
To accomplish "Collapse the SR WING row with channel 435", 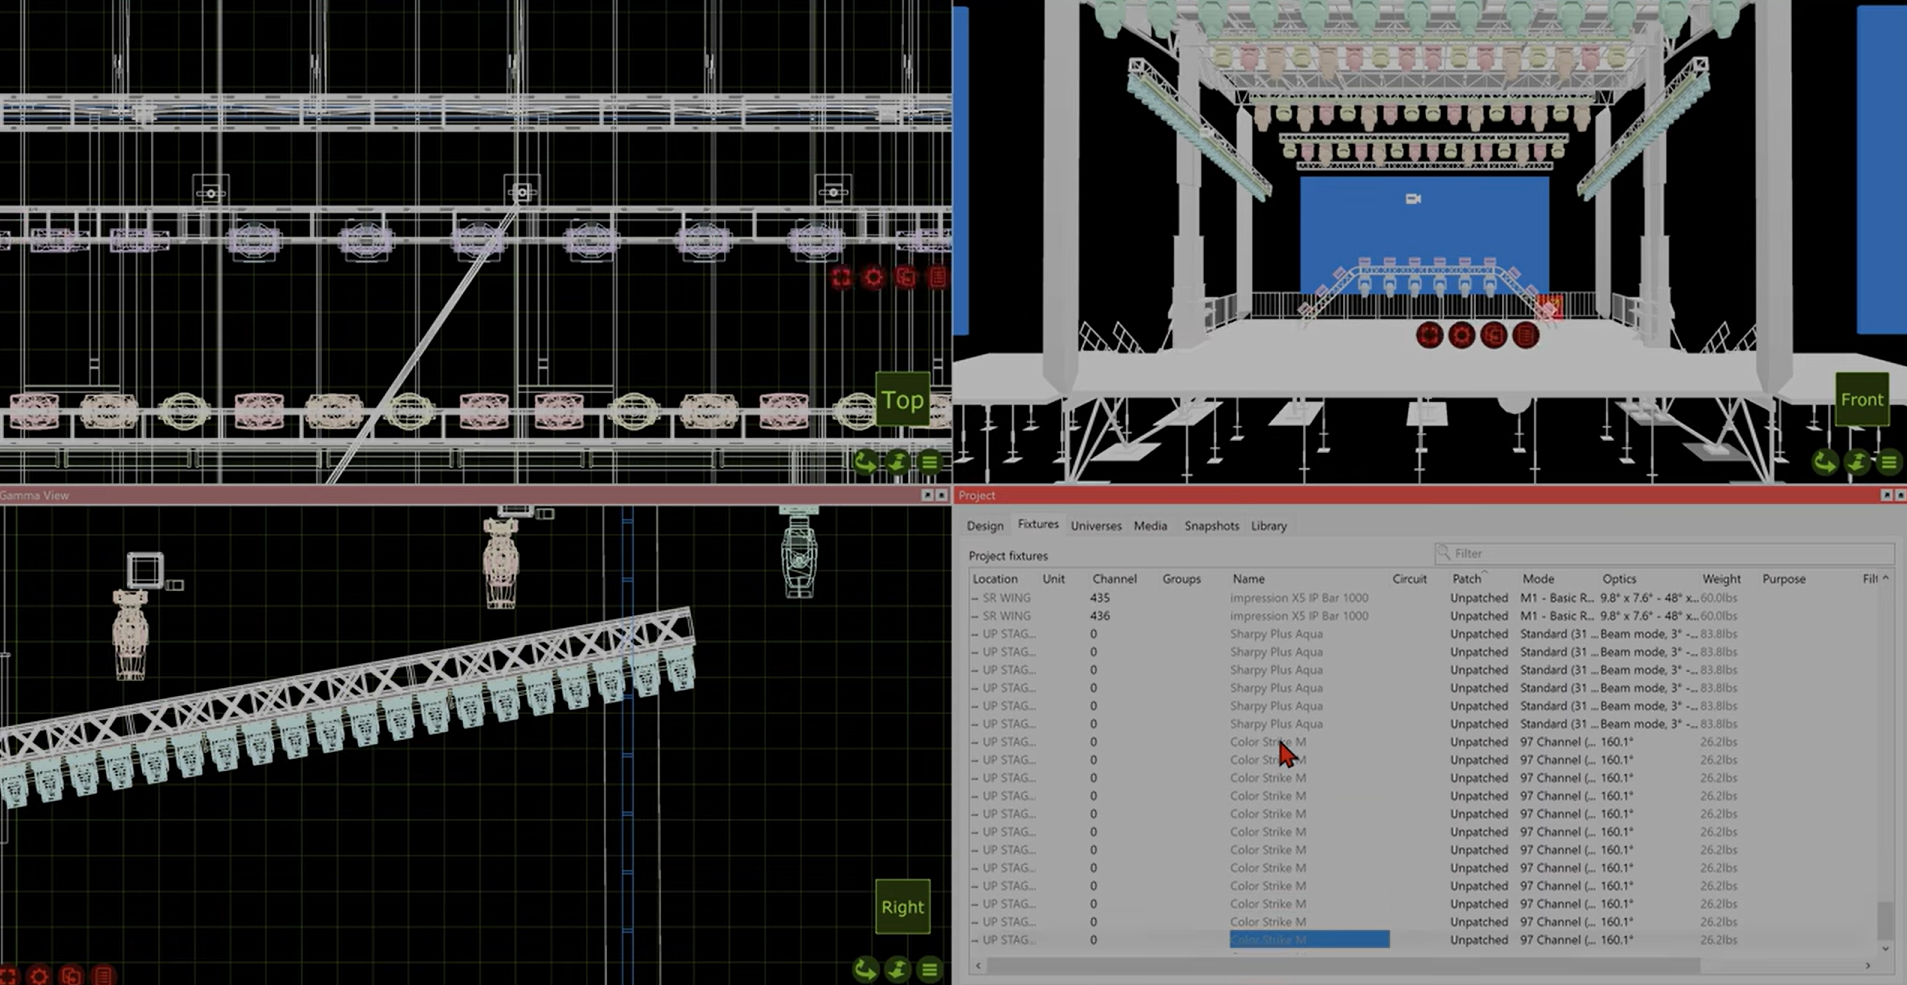I will (x=975, y=598).
